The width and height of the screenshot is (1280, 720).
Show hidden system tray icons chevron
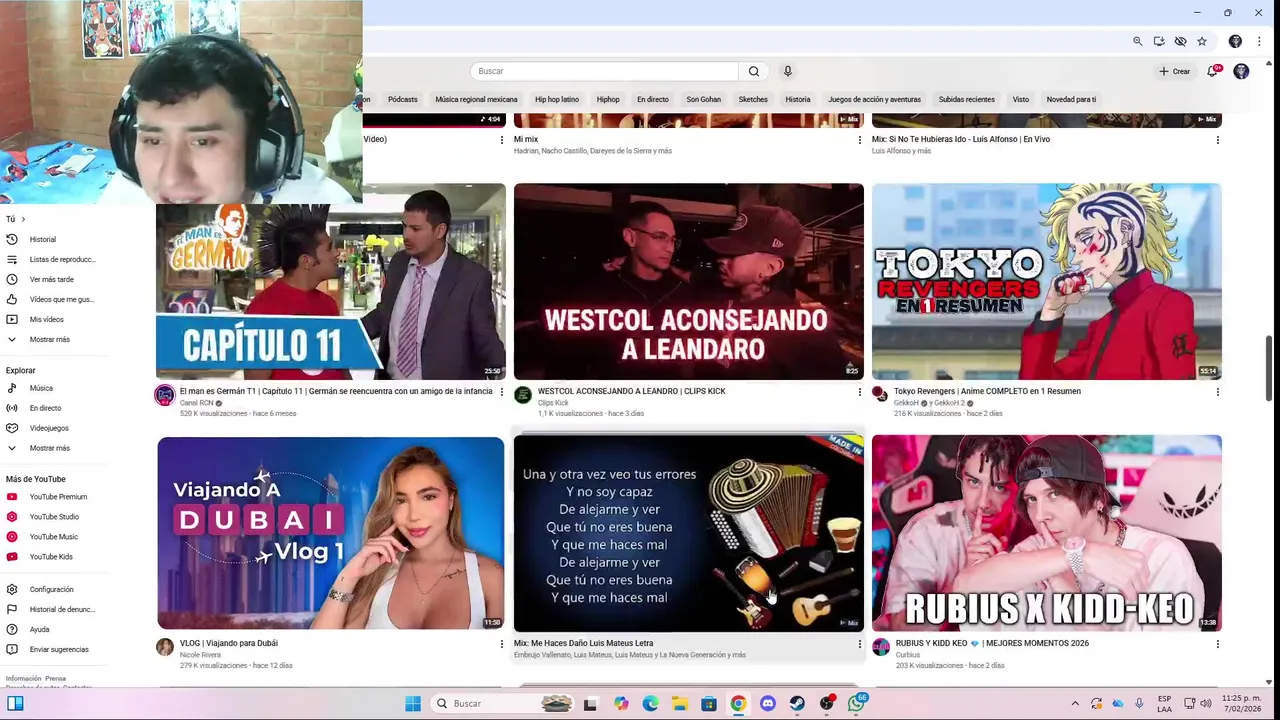coord(1075,703)
